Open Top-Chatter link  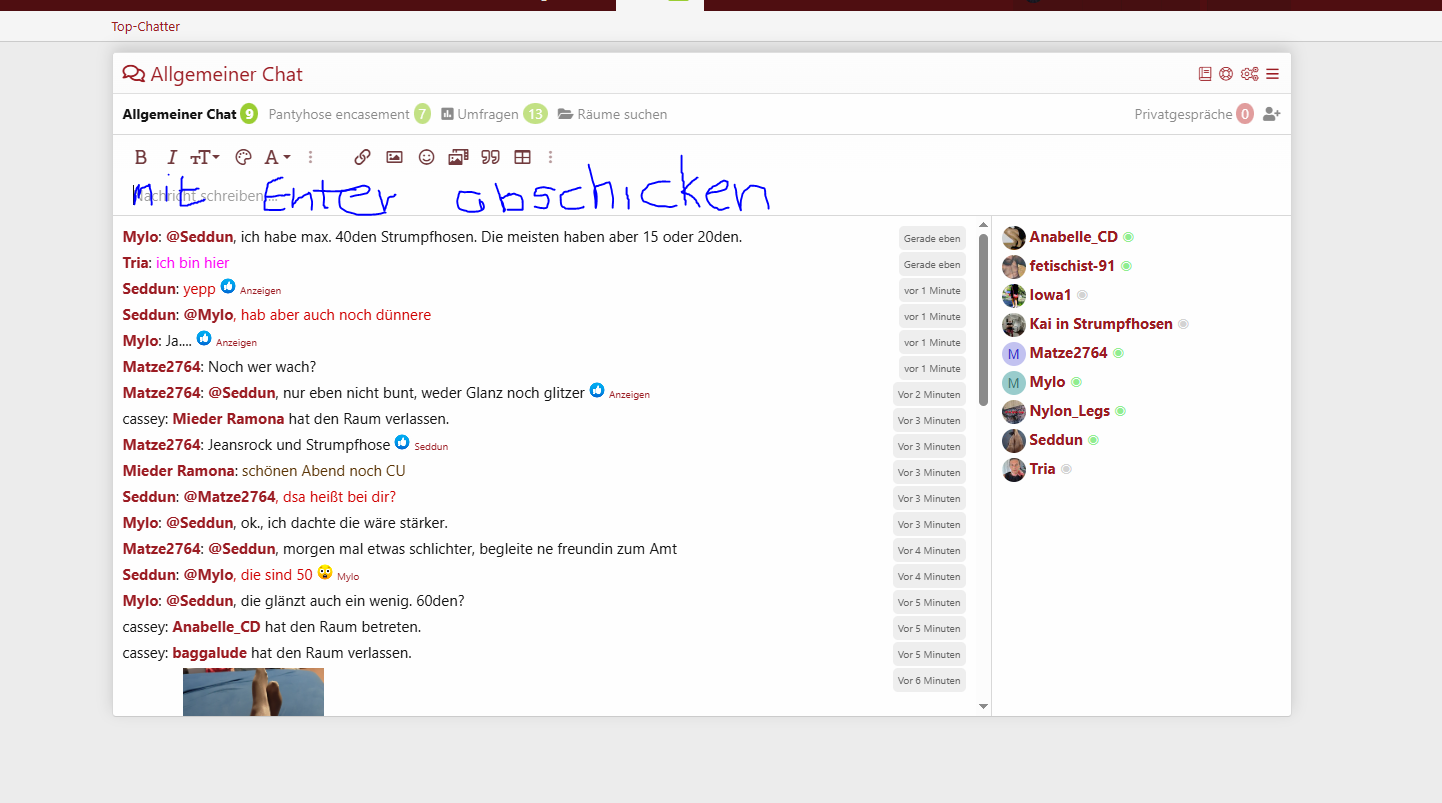click(146, 27)
